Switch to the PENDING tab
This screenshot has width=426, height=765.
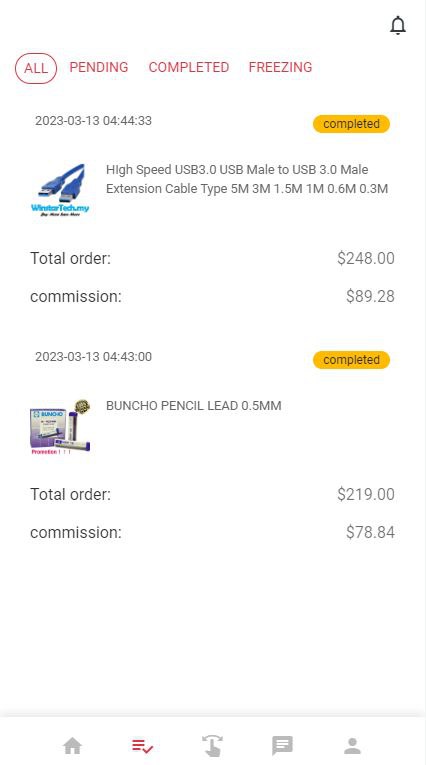[x=99, y=67]
